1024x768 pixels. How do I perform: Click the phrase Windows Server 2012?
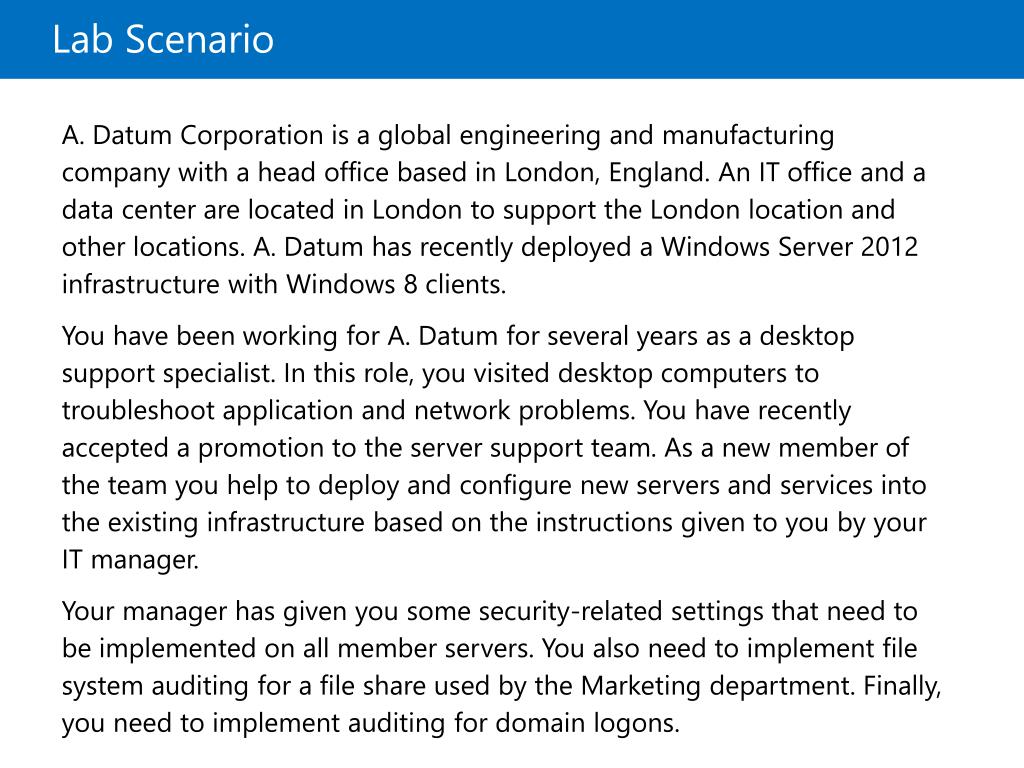790,247
